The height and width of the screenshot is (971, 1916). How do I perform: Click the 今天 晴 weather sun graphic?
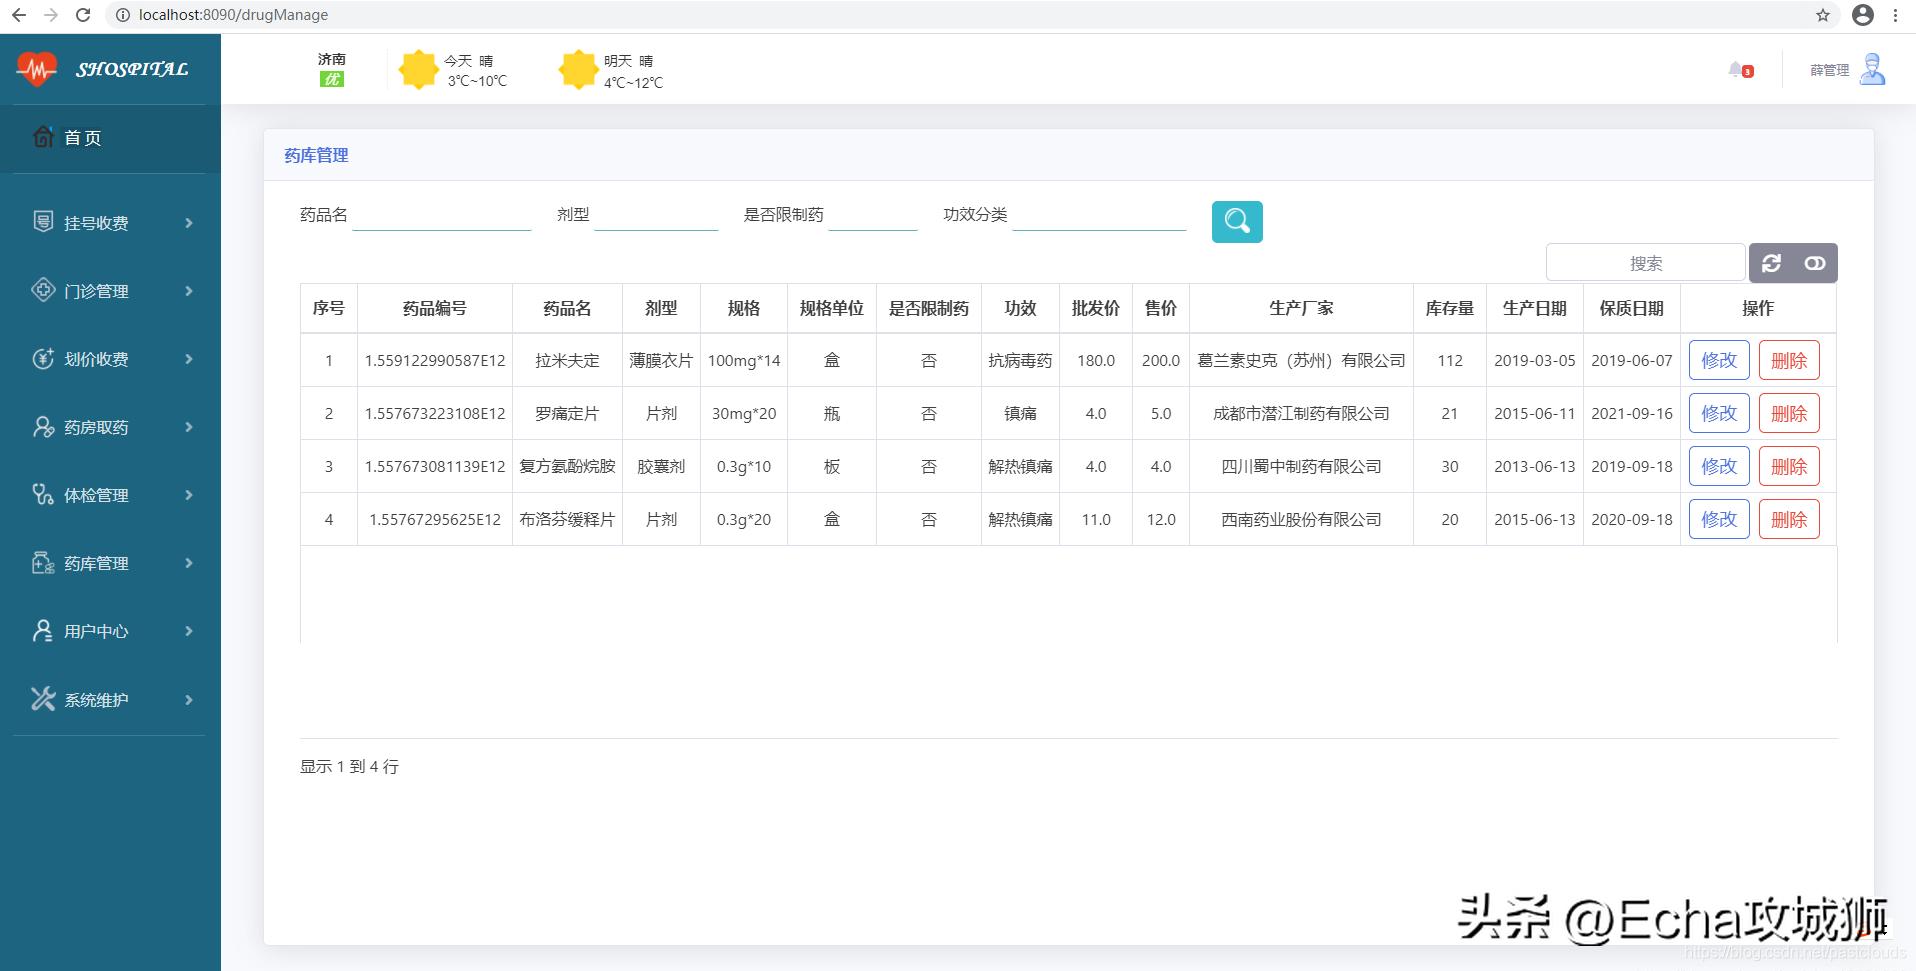pyautogui.click(x=417, y=69)
